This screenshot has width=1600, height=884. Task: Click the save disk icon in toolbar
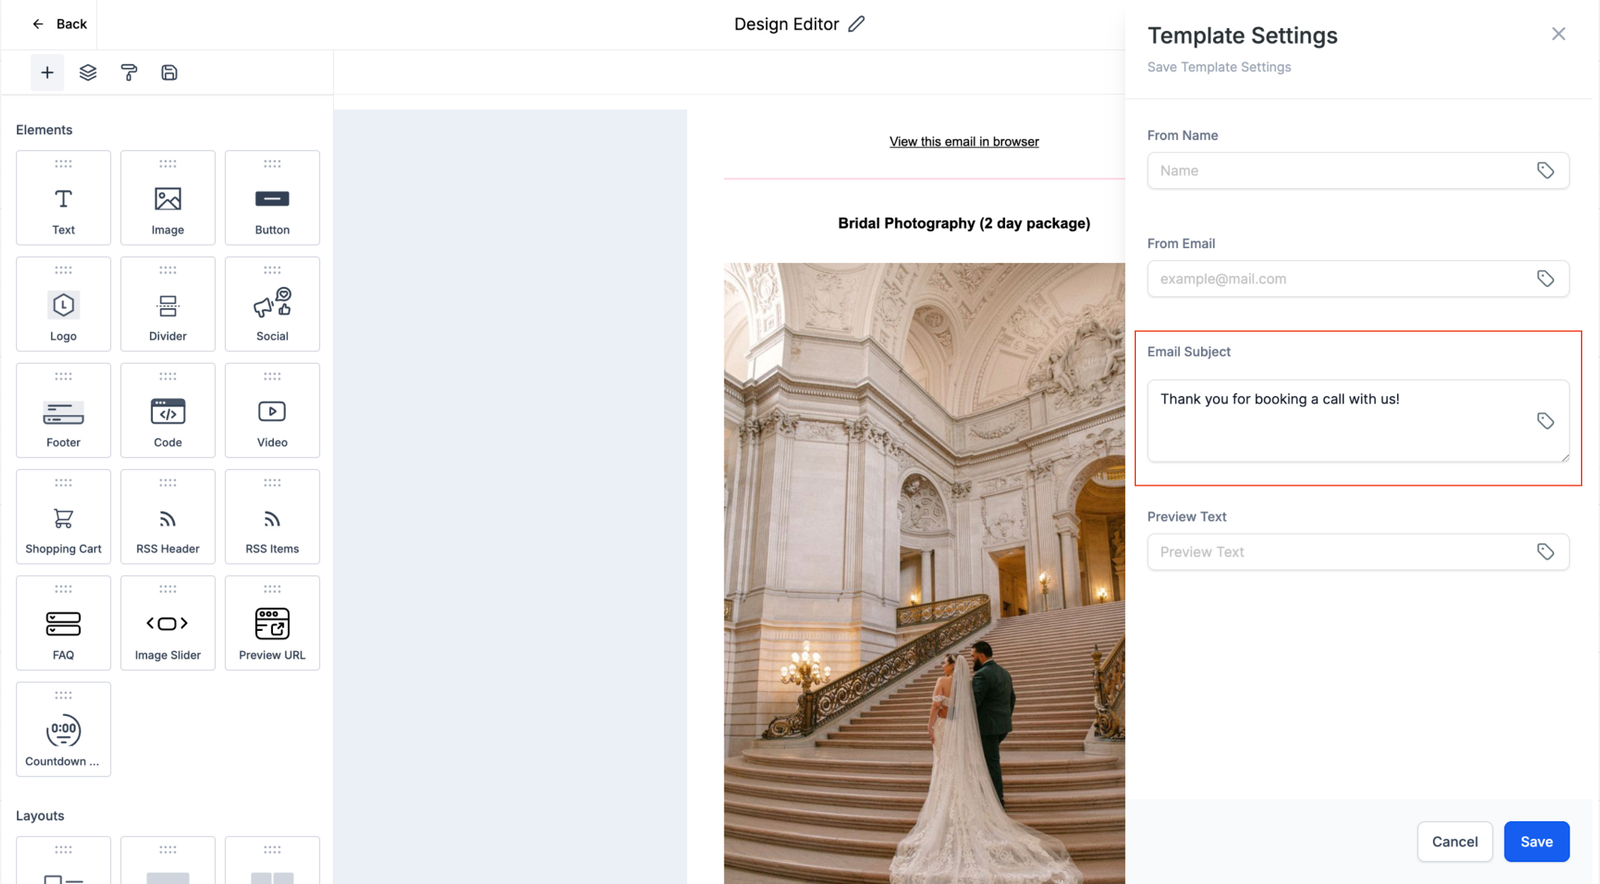pyautogui.click(x=169, y=73)
